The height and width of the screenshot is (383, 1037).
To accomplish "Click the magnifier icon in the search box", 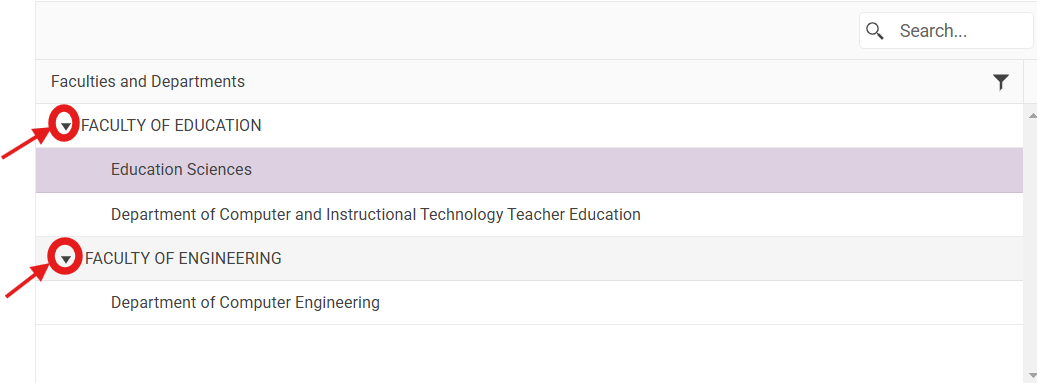I will point(874,30).
